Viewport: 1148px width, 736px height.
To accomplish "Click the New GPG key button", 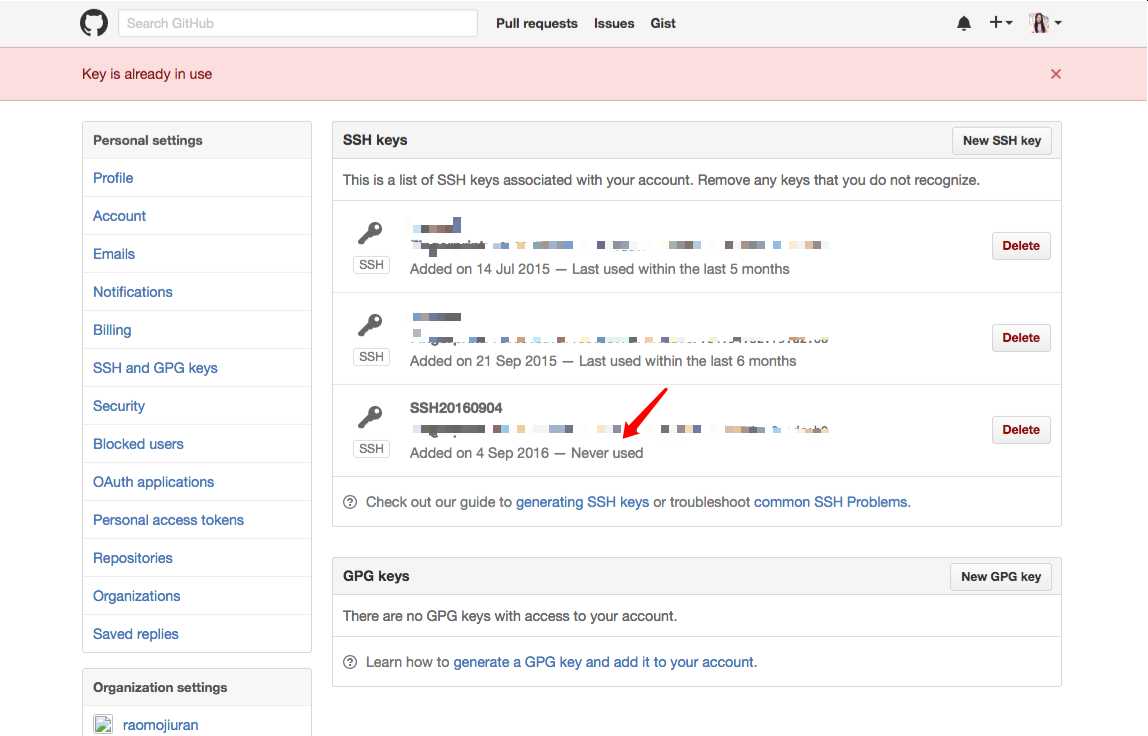I will [1001, 577].
